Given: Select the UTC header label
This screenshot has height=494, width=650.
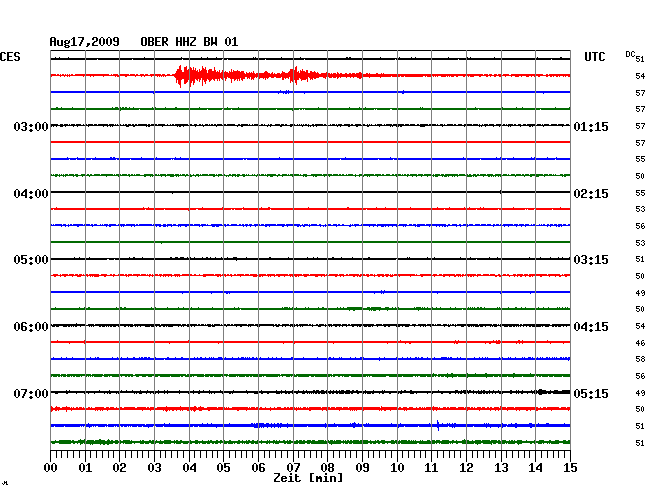Looking at the screenshot, I should [594, 57].
